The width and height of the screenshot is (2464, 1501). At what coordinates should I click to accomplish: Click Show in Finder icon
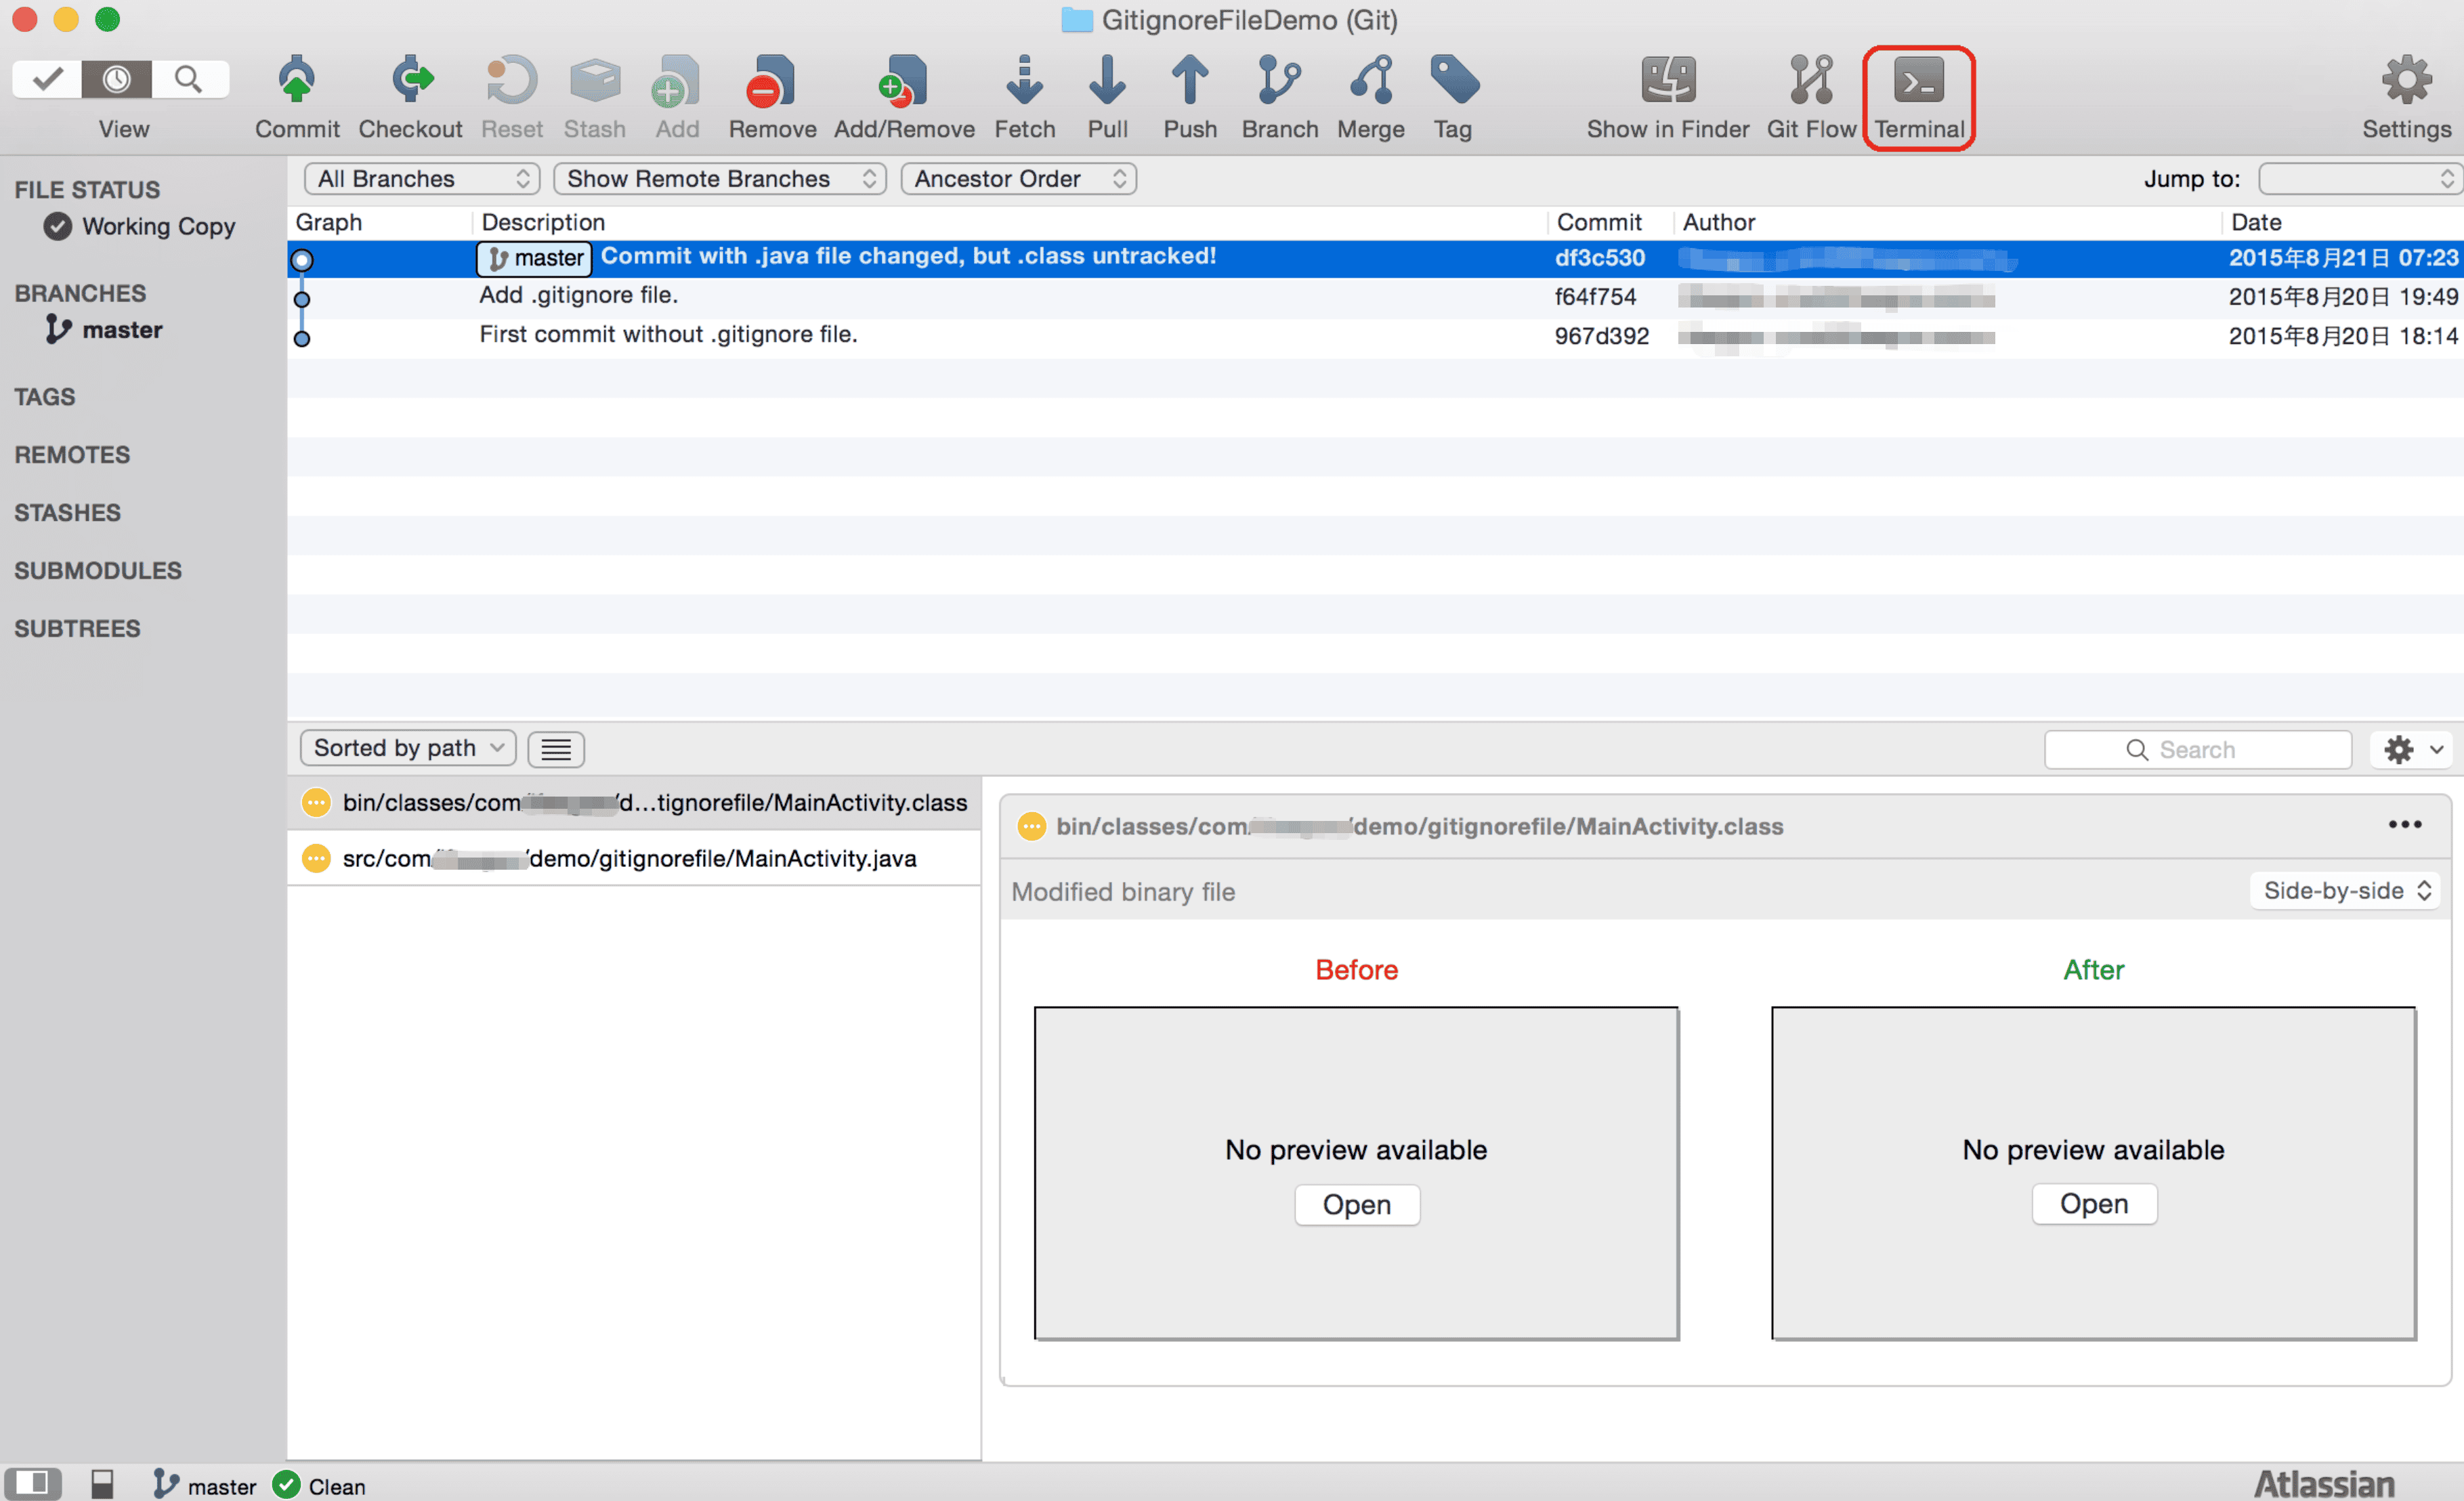(1668, 80)
